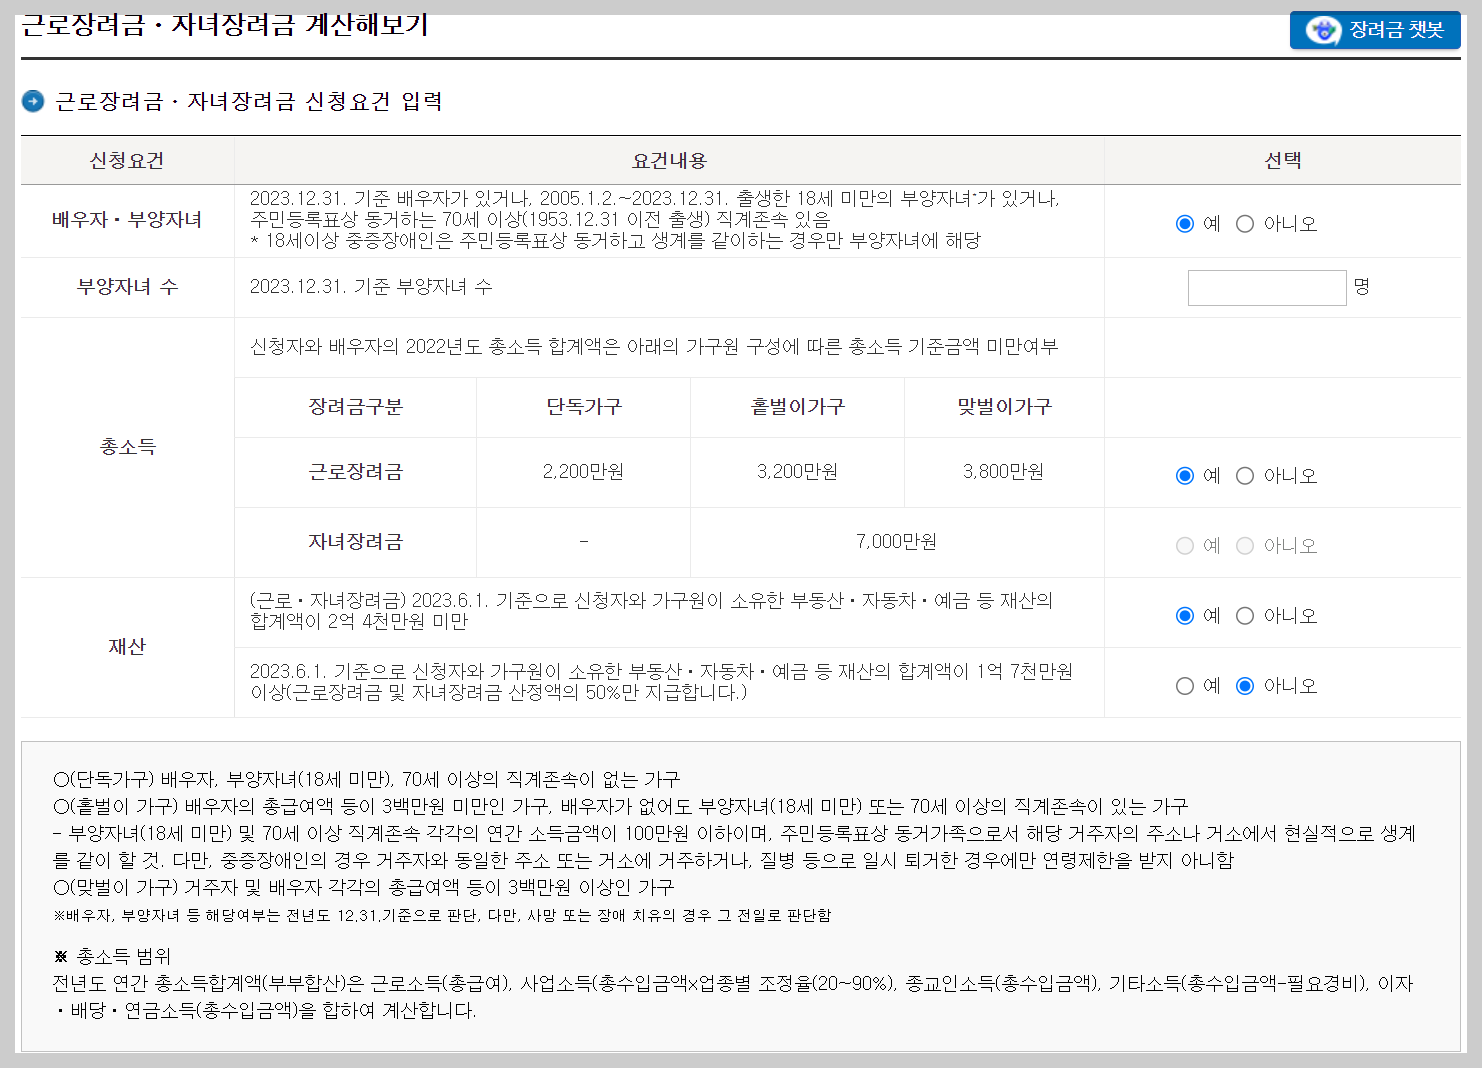Click the 2,200만원 value
This screenshot has width=1482, height=1068.
tap(583, 472)
